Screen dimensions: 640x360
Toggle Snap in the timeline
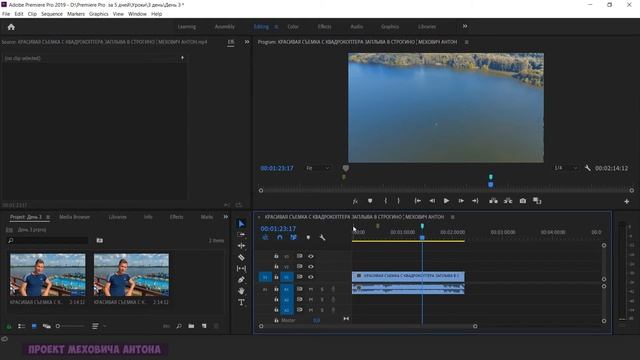[x=280, y=237]
